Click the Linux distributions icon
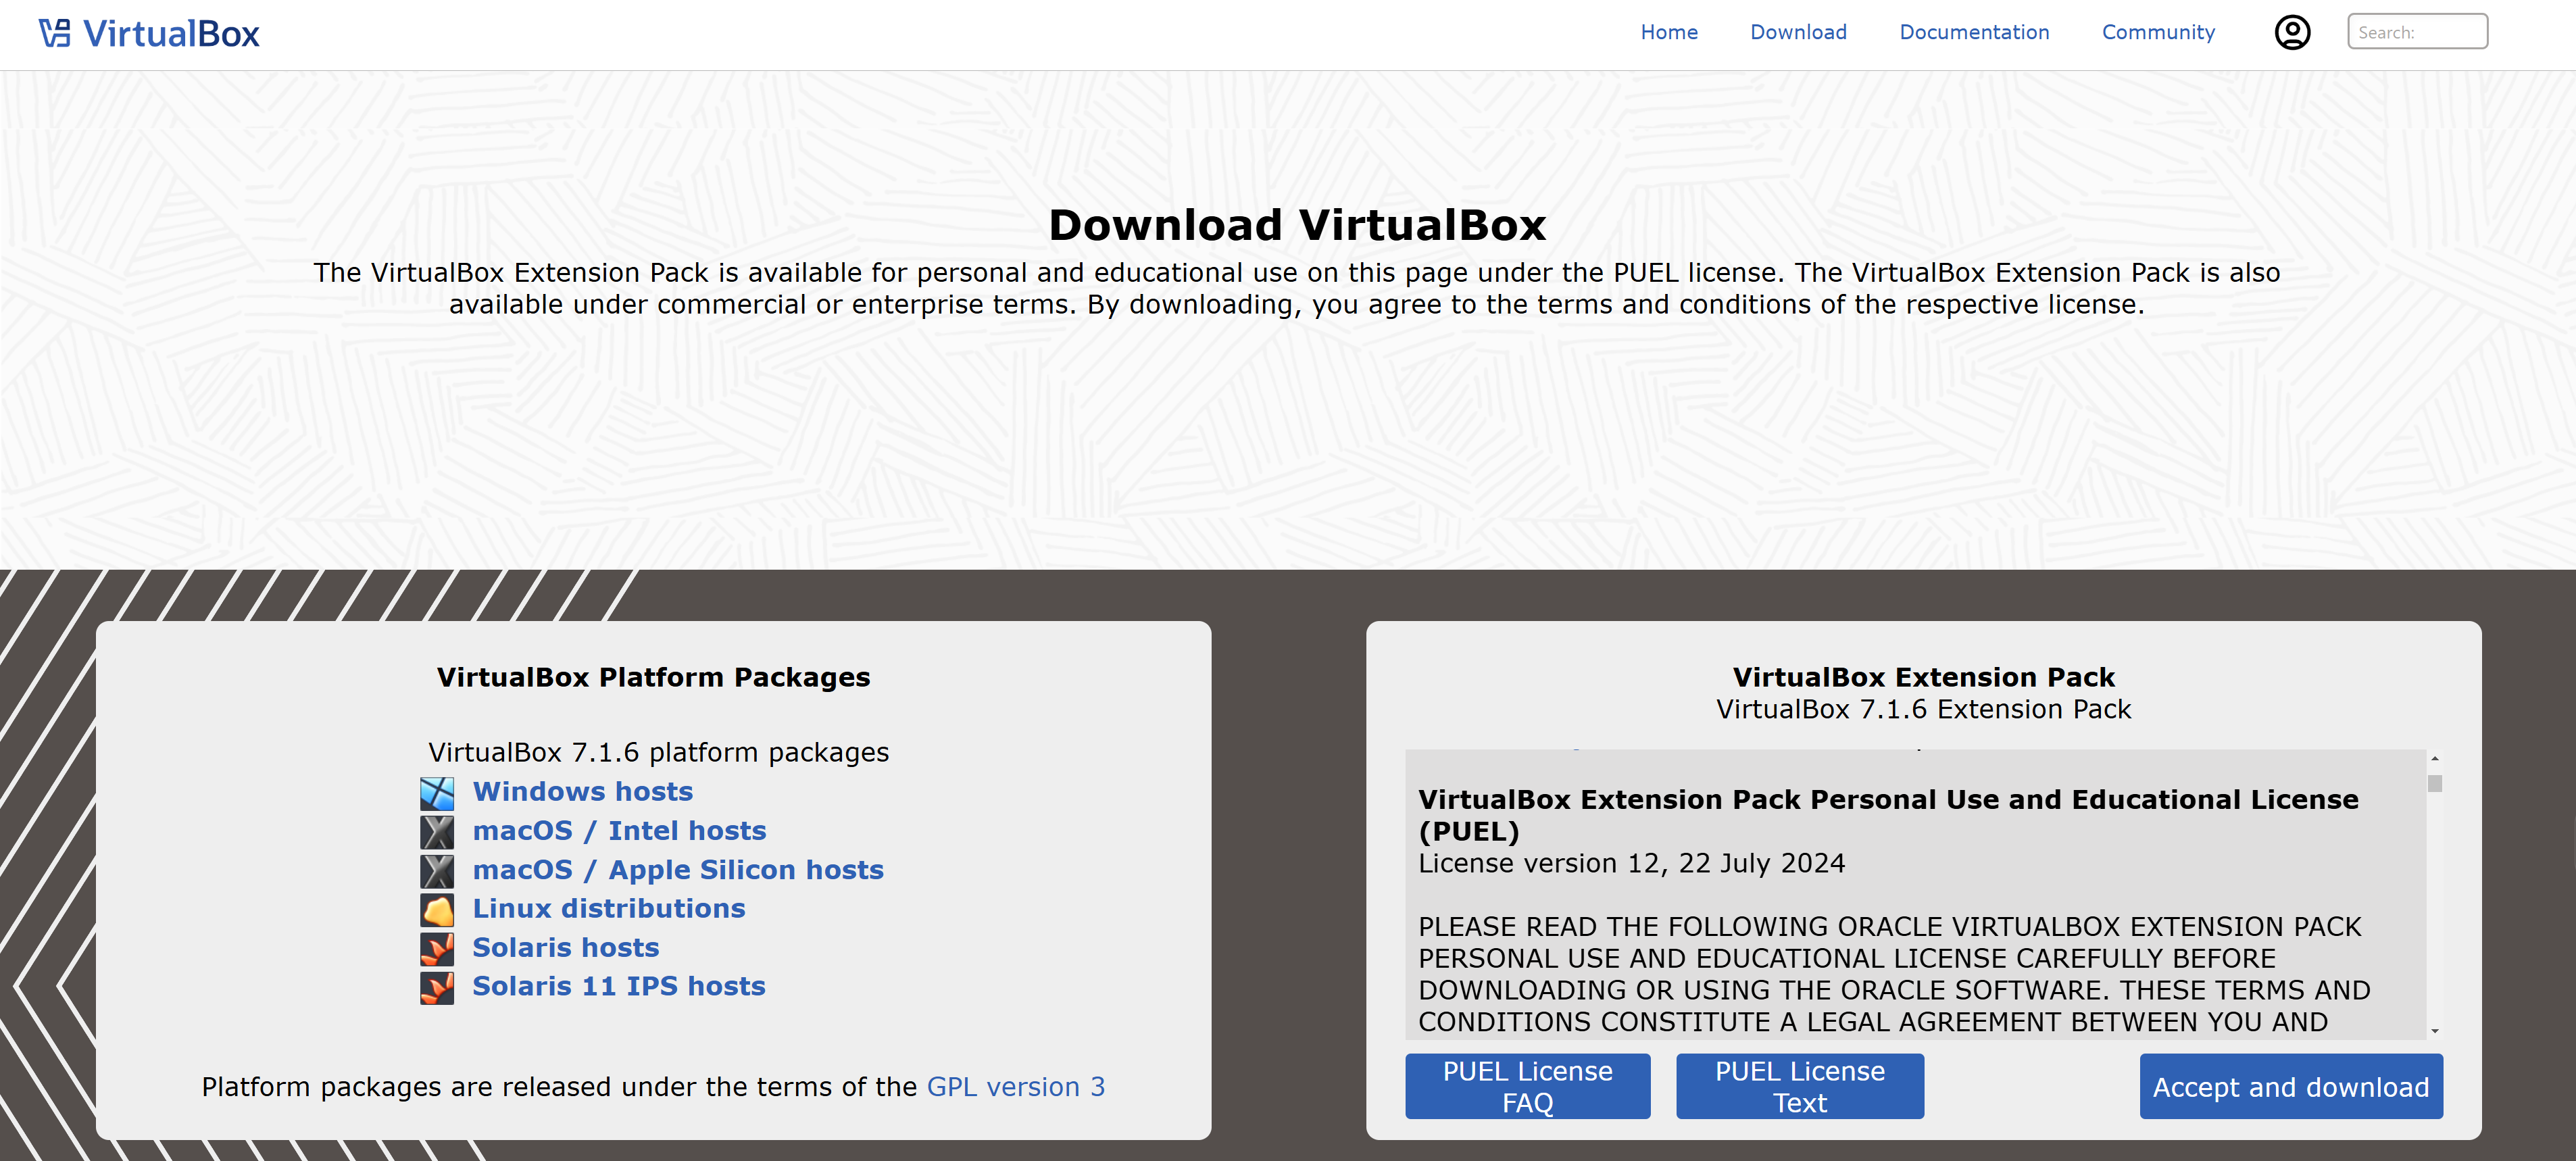Viewport: 2576px width, 1161px height. coord(437,910)
